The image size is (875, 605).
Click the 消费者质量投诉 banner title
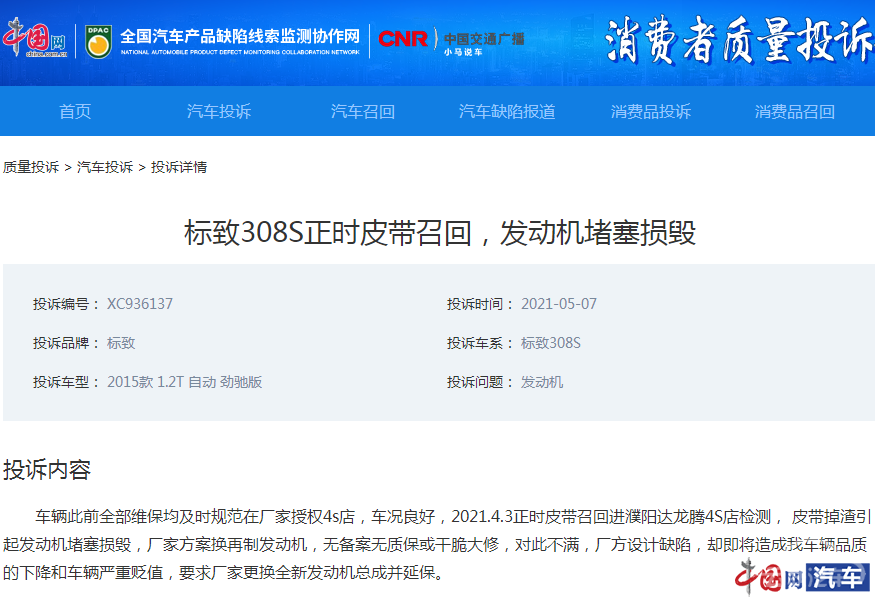click(x=738, y=40)
